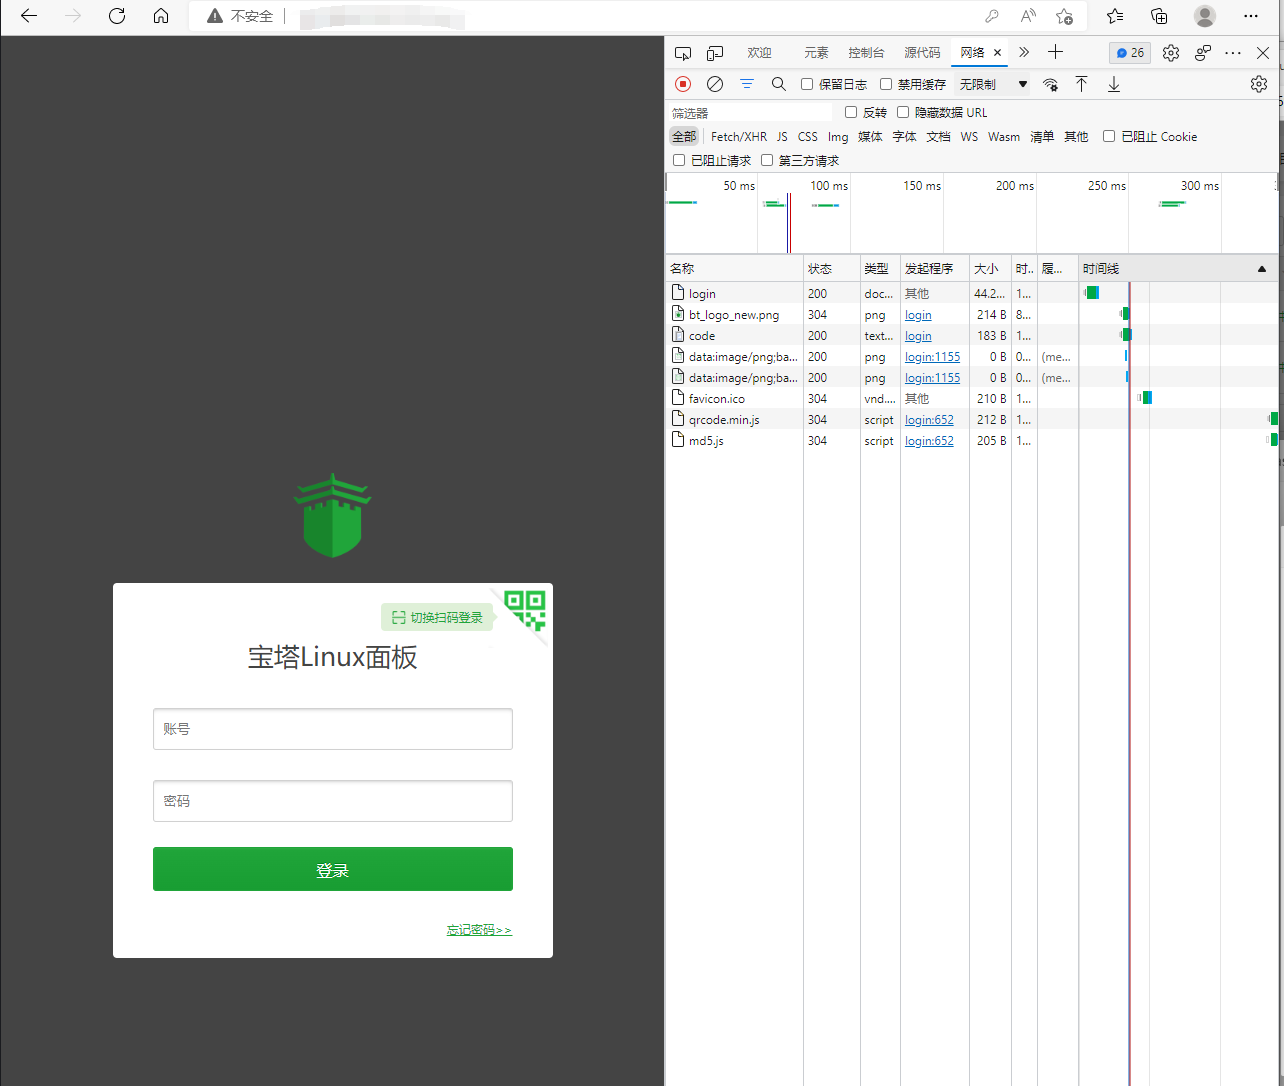1284x1086 pixels.
Task: Open the 欢迎 tab
Action: point(759,53)
